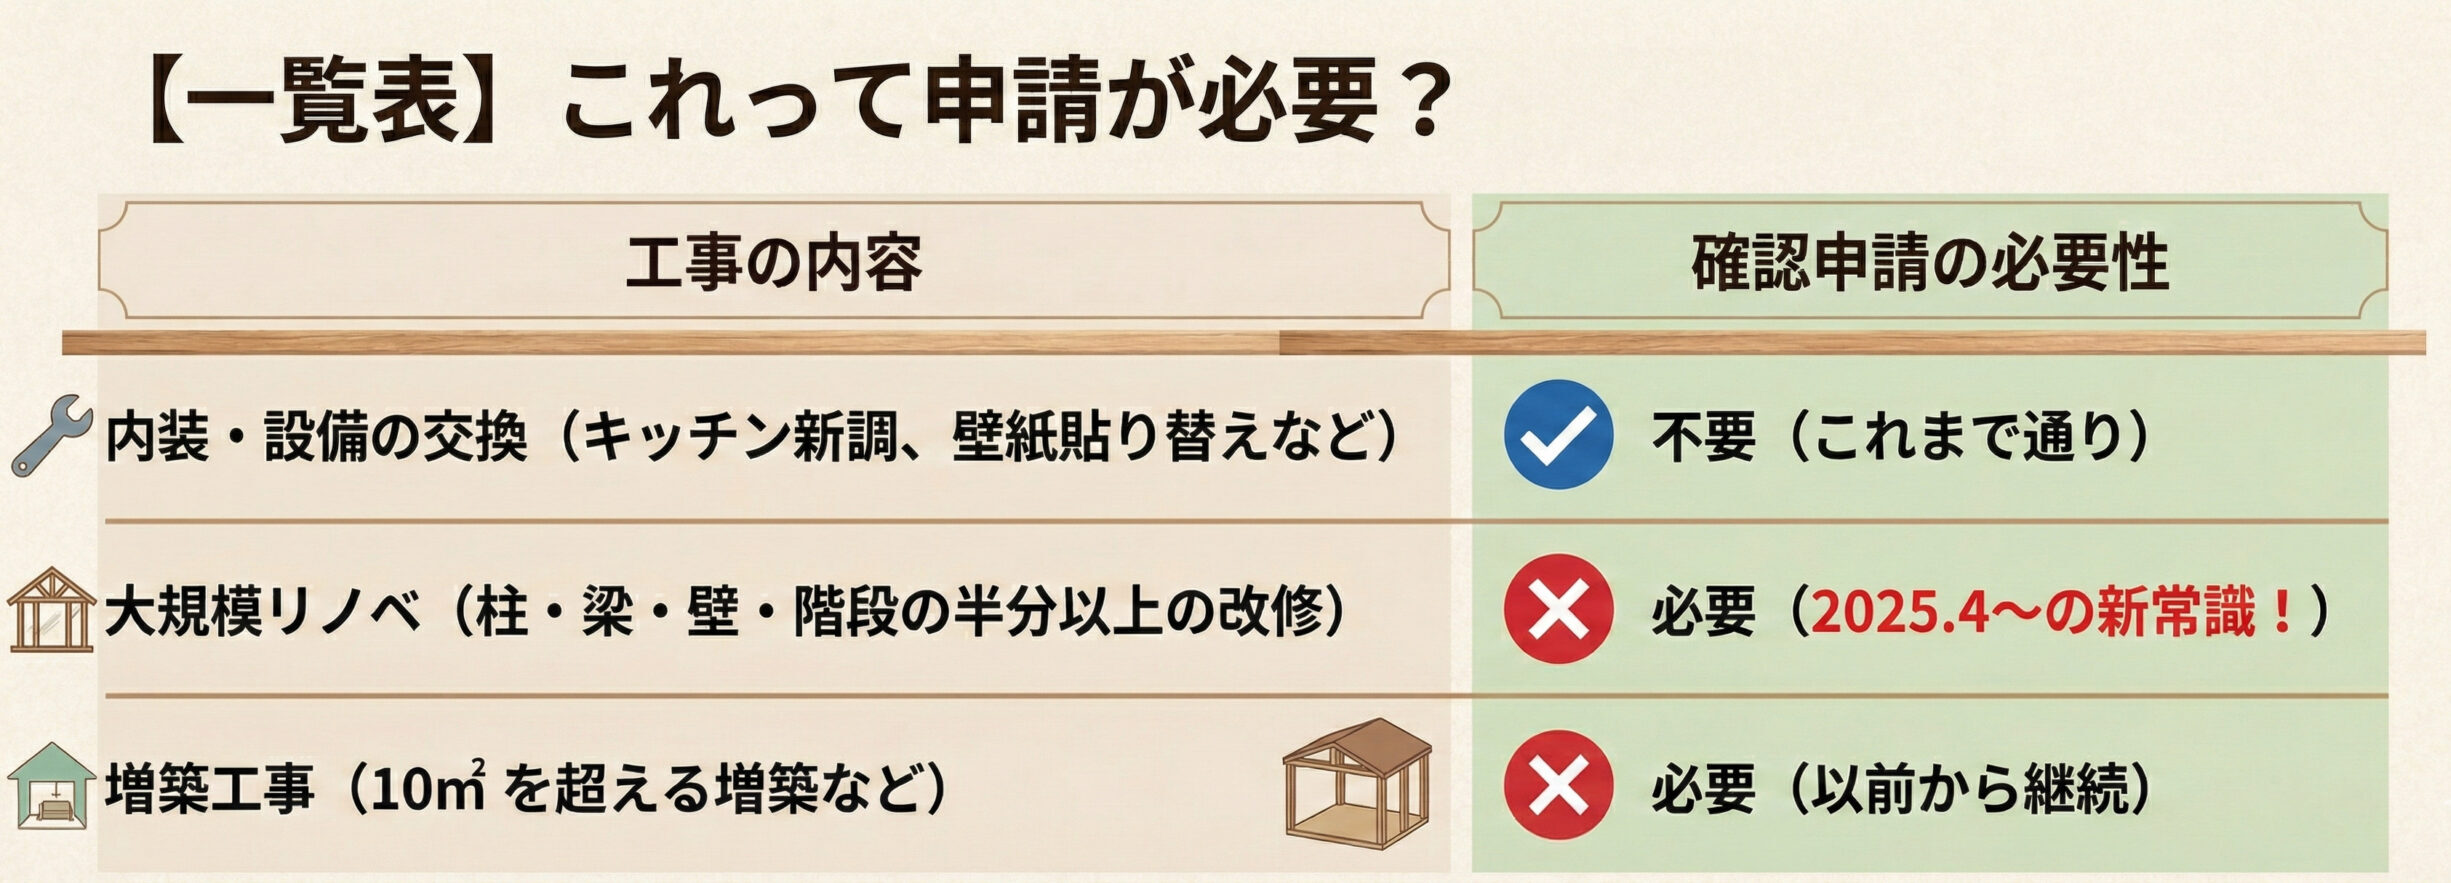Click the red X icon in 増築工事 row
This screenshot has height=883, width=2451.
coord(1558,784)
